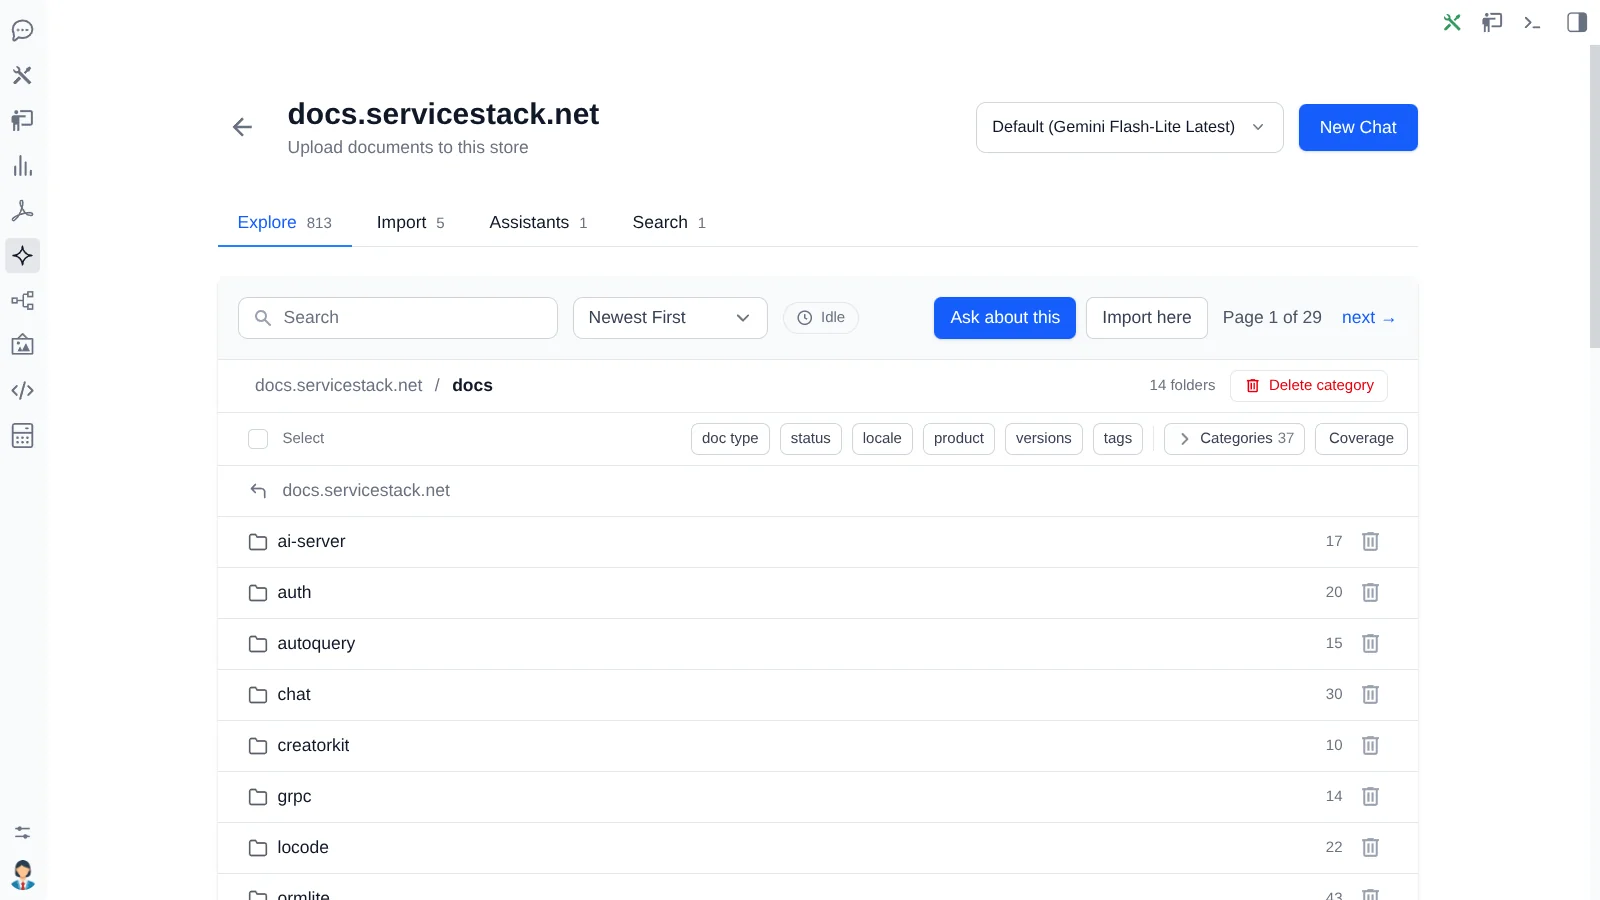Open the calculator sidebar icon
This screenshot has height=900, width=1600.
point(22,436)
